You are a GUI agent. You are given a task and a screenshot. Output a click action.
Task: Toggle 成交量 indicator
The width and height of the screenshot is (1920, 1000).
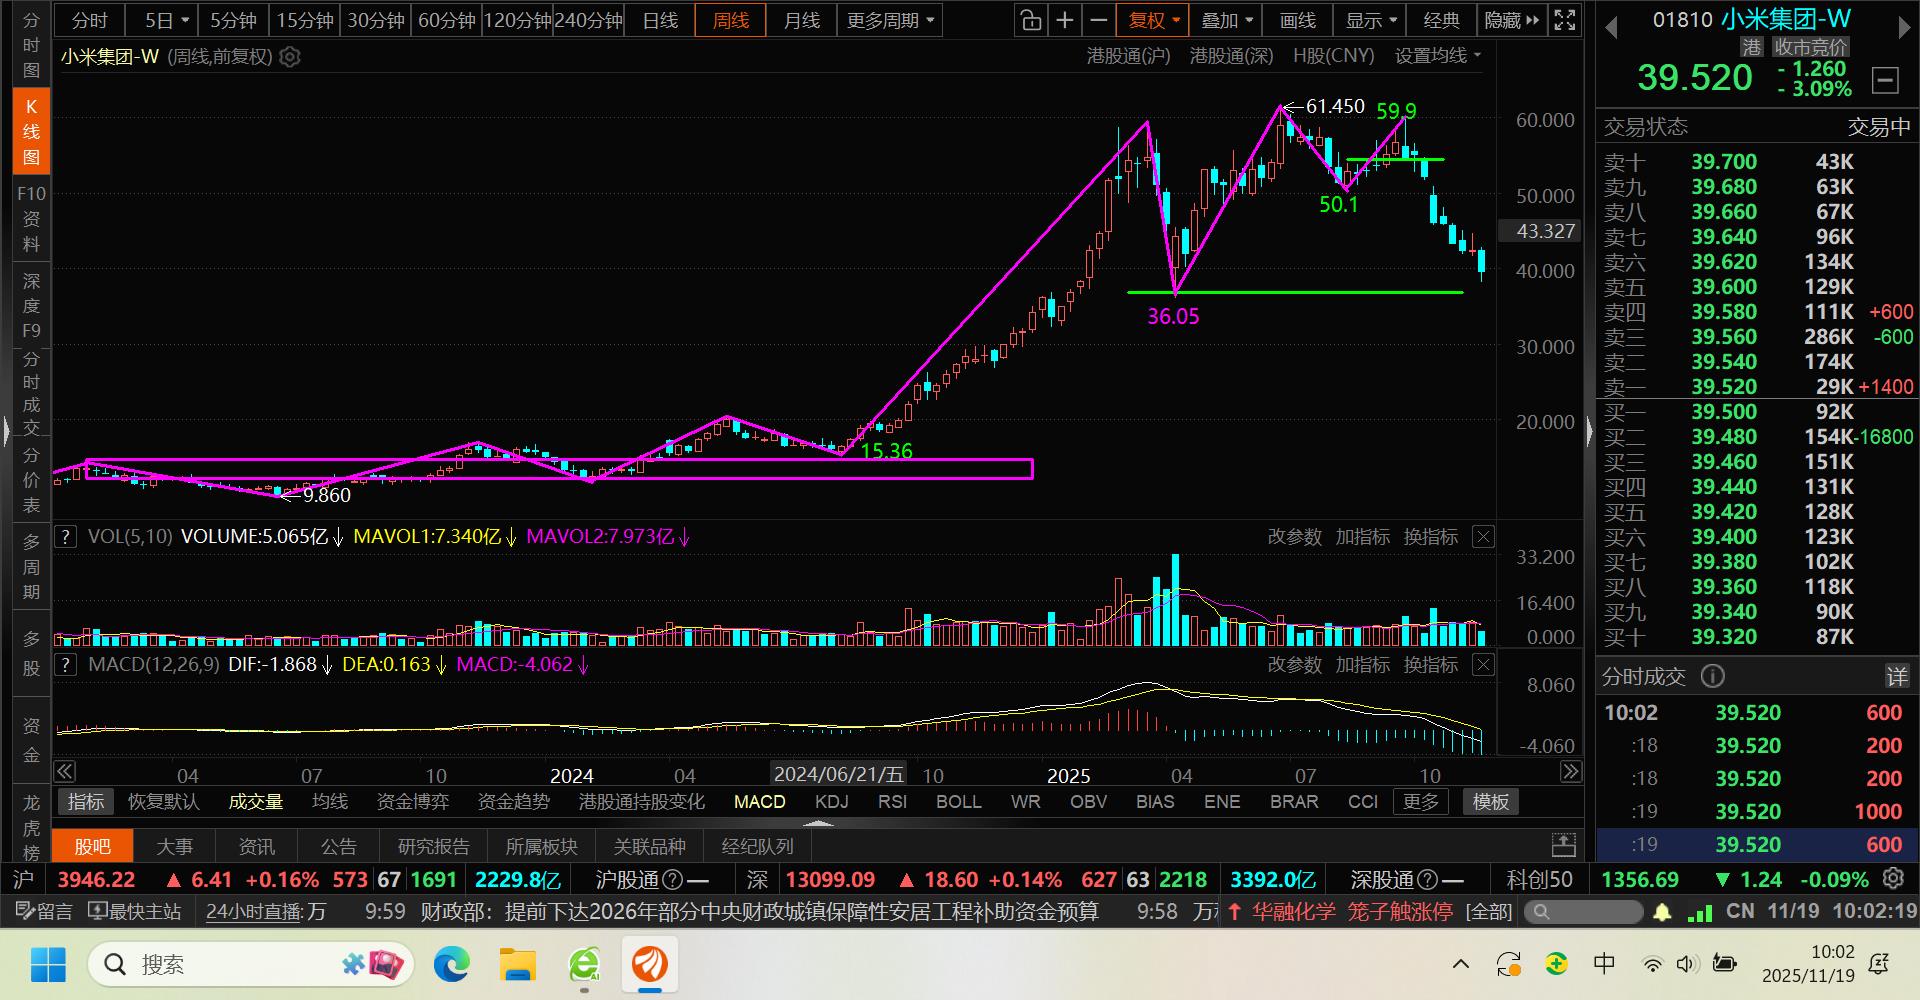[x=256, y=802]
